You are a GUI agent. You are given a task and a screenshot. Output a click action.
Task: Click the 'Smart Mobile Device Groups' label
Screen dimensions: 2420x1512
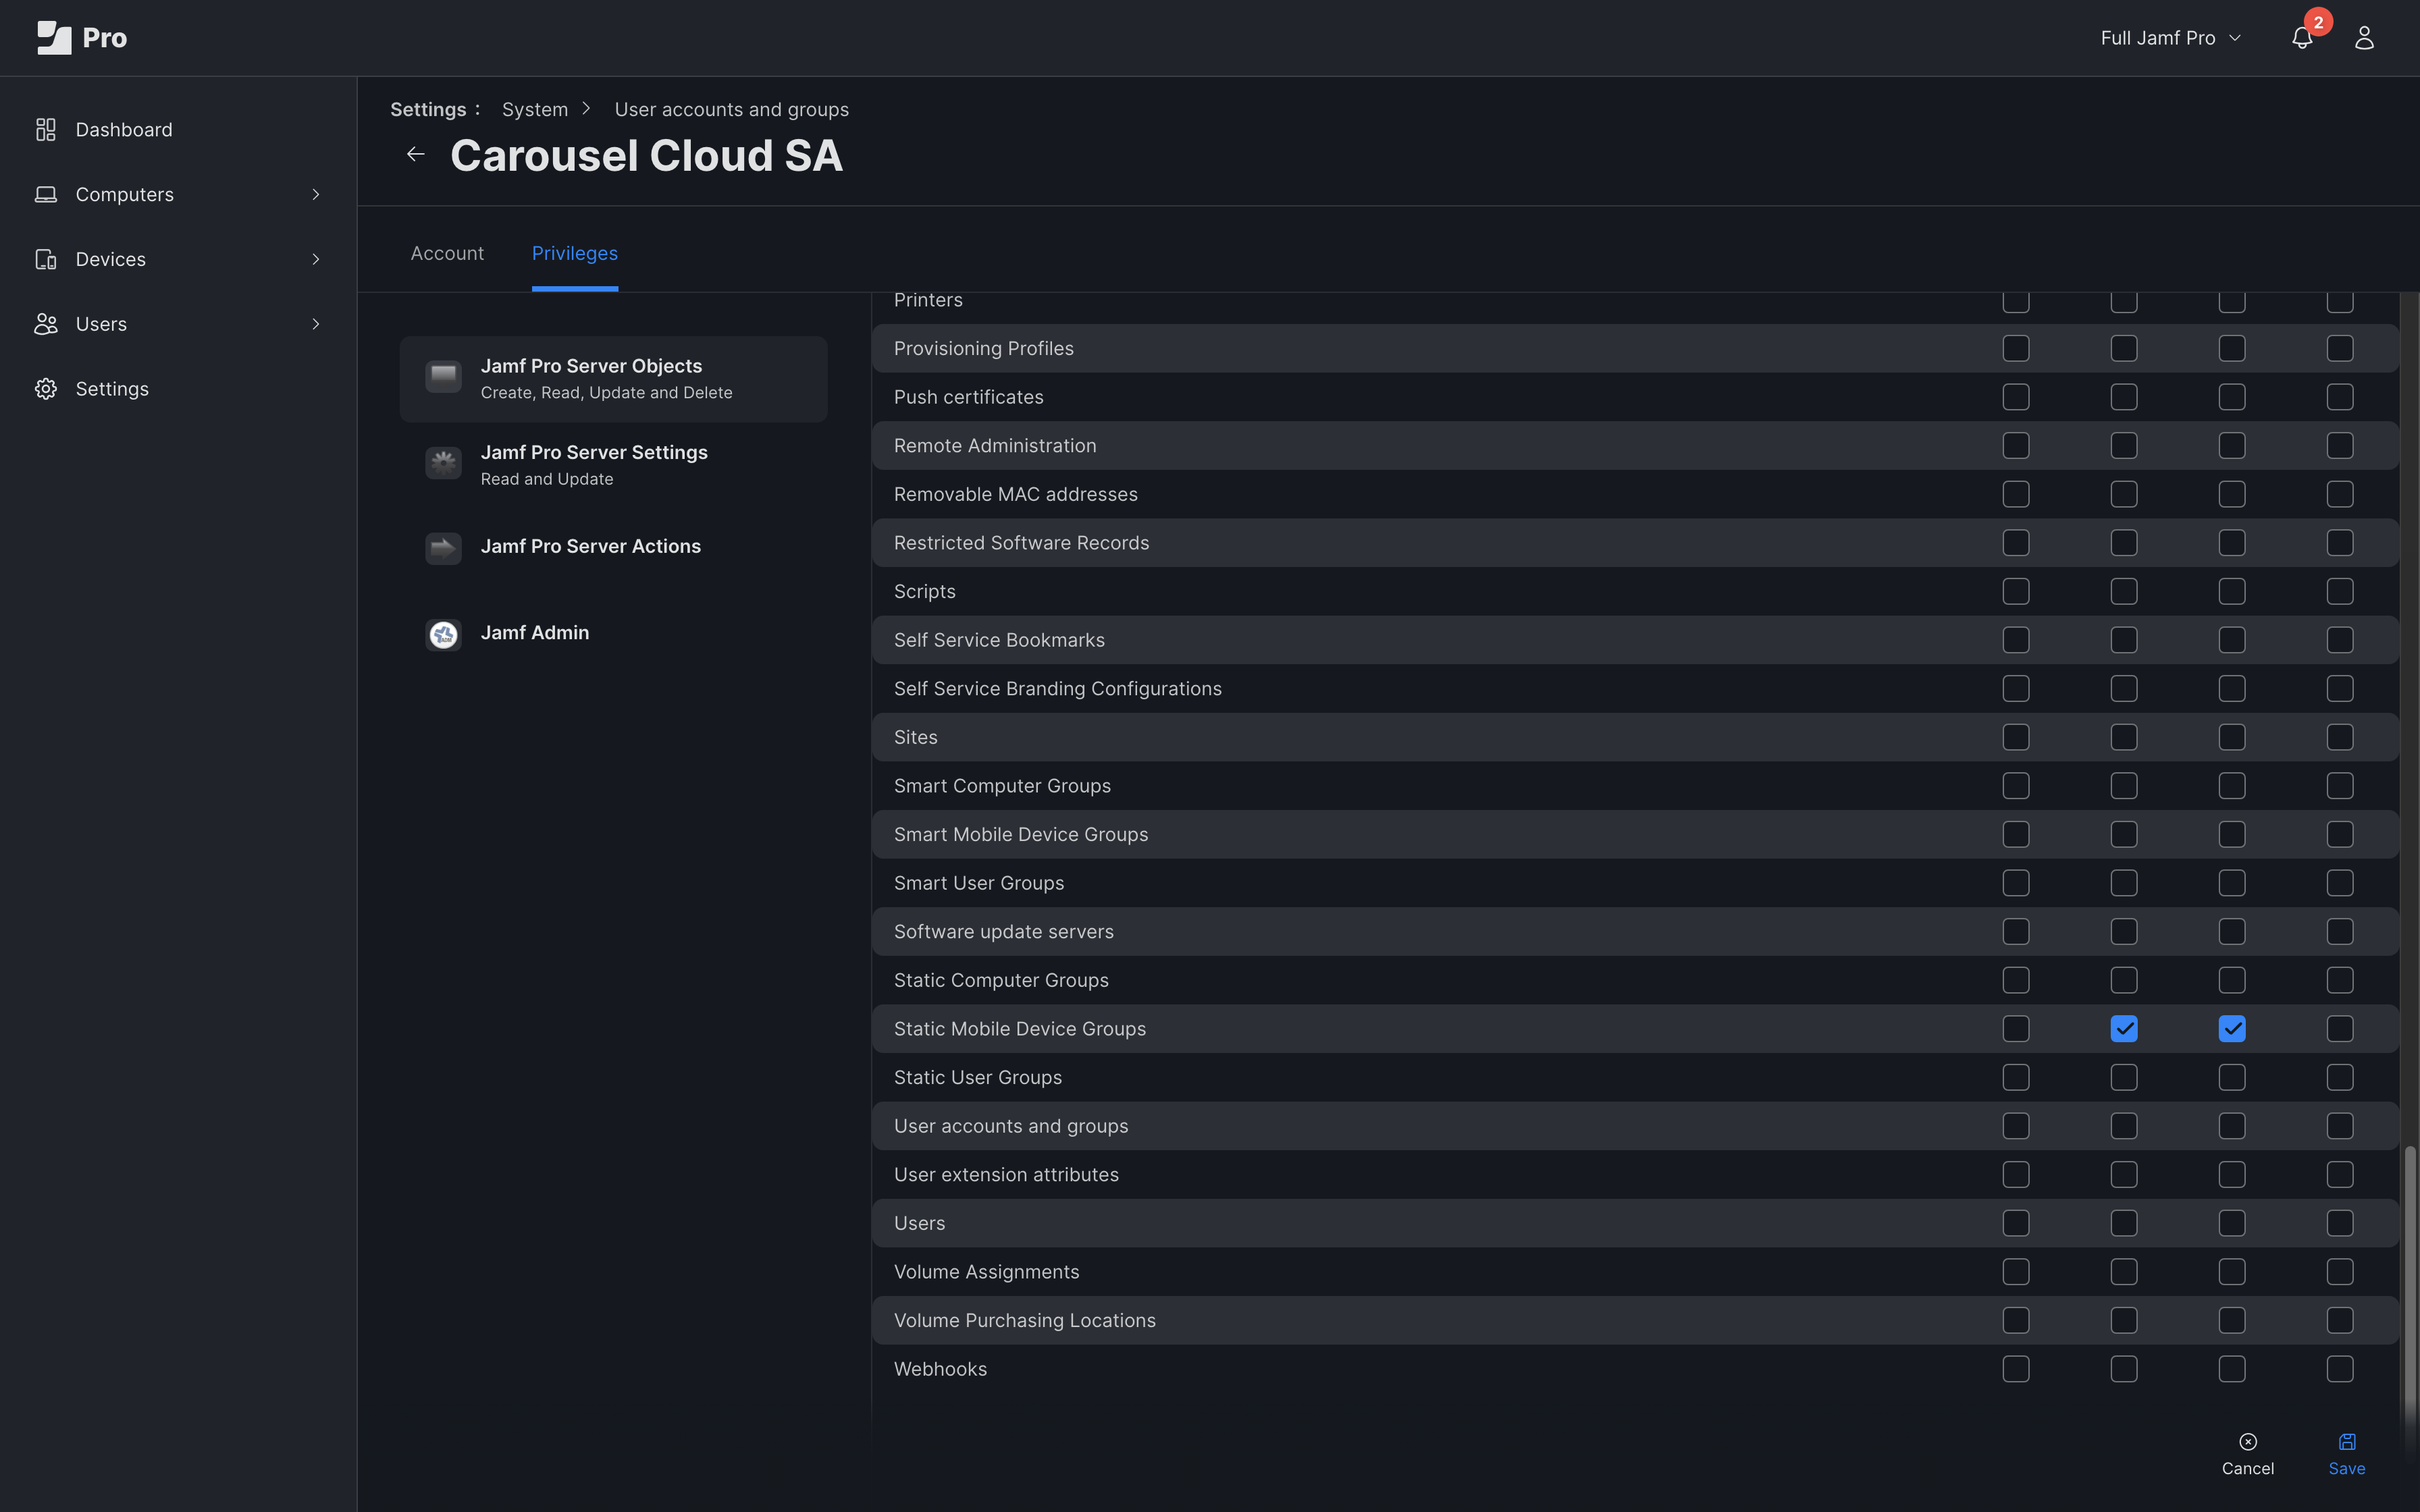tap(1021, 834)
